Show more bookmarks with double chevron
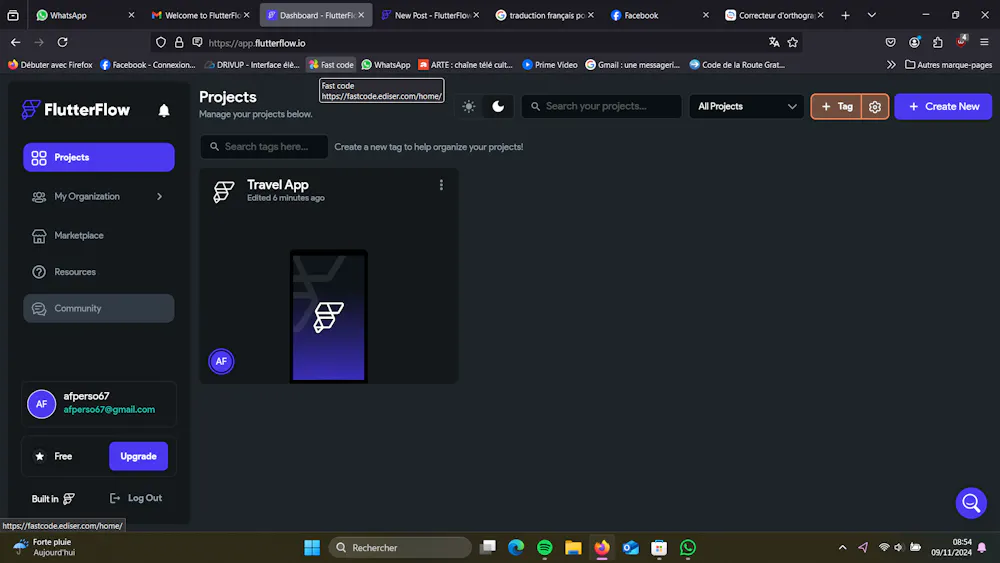Image resolution: width=1000 pixels, height=563 pixels. [891, 64]
